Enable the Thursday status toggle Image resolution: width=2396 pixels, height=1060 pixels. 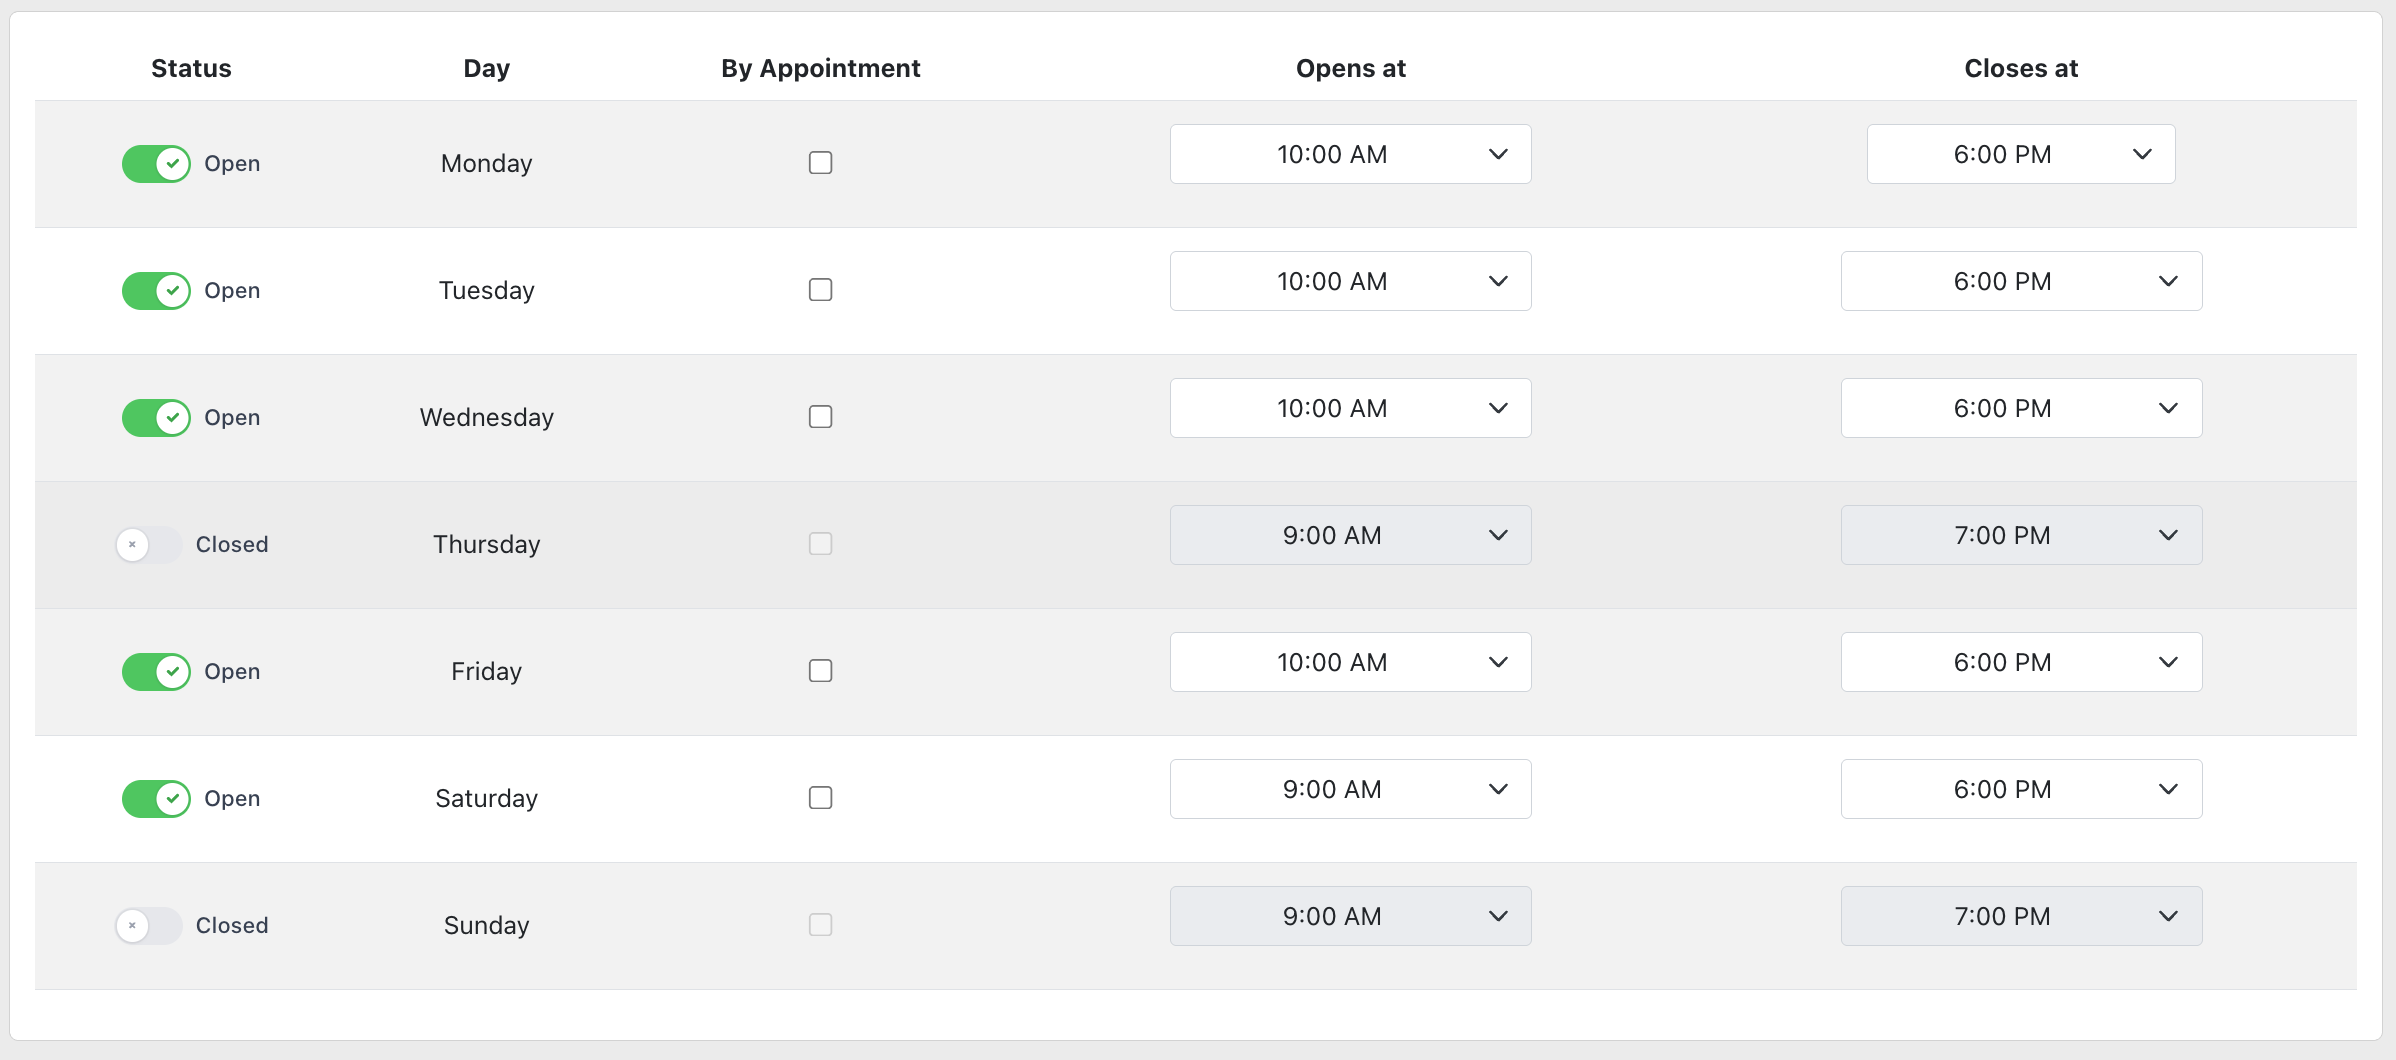tap(148, 544)
